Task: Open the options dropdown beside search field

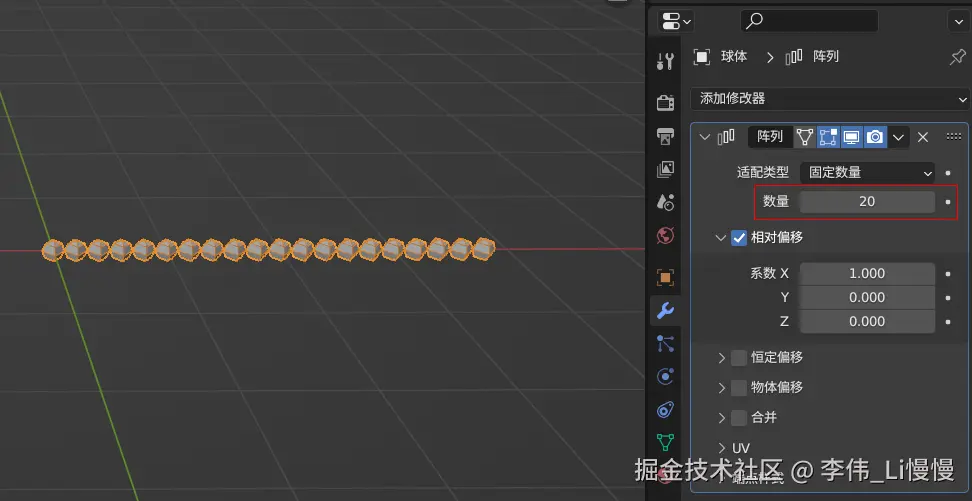Action: click(x=957, y=21)
